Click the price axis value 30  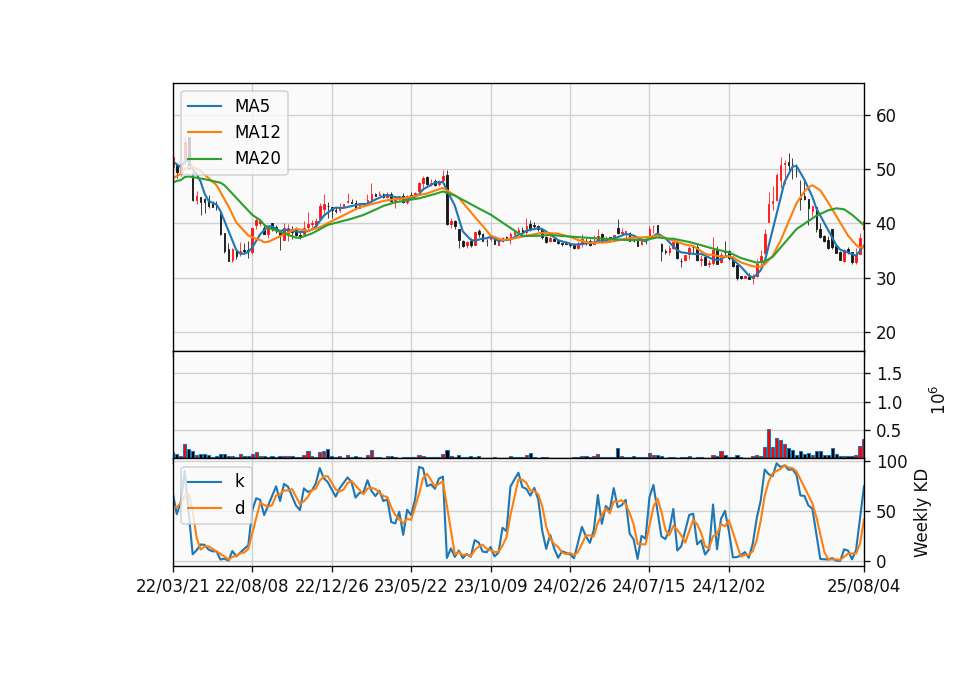tap(886, 279)
